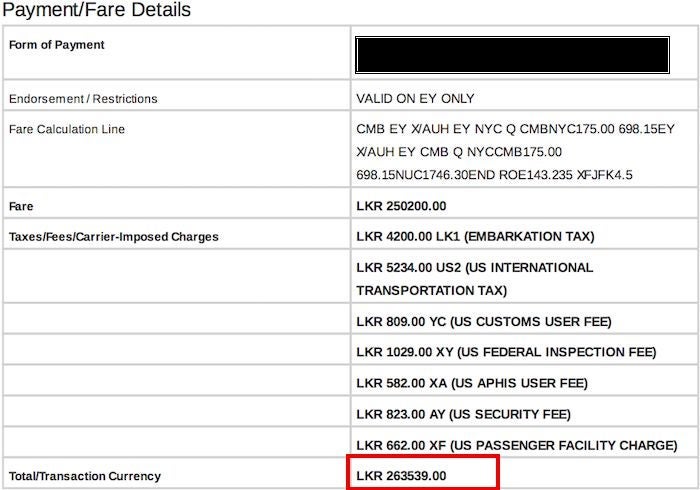Select total amount 'LKR 263539.00'

(401, 476)
